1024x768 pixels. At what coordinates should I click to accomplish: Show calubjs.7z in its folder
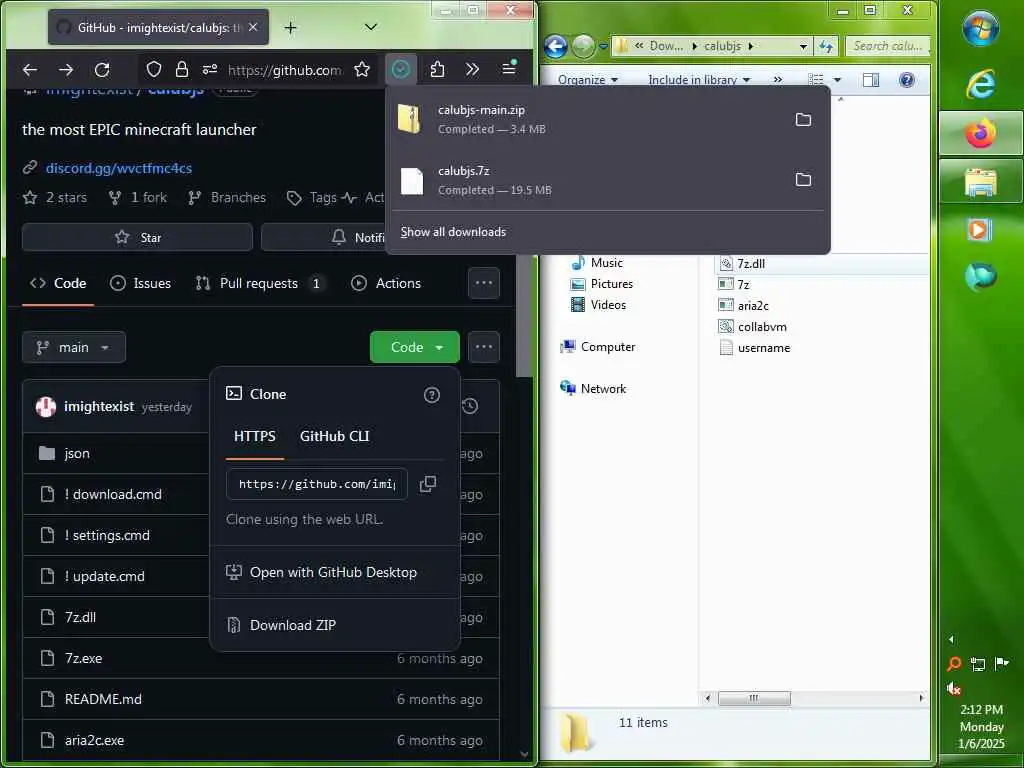click(803, 180)
